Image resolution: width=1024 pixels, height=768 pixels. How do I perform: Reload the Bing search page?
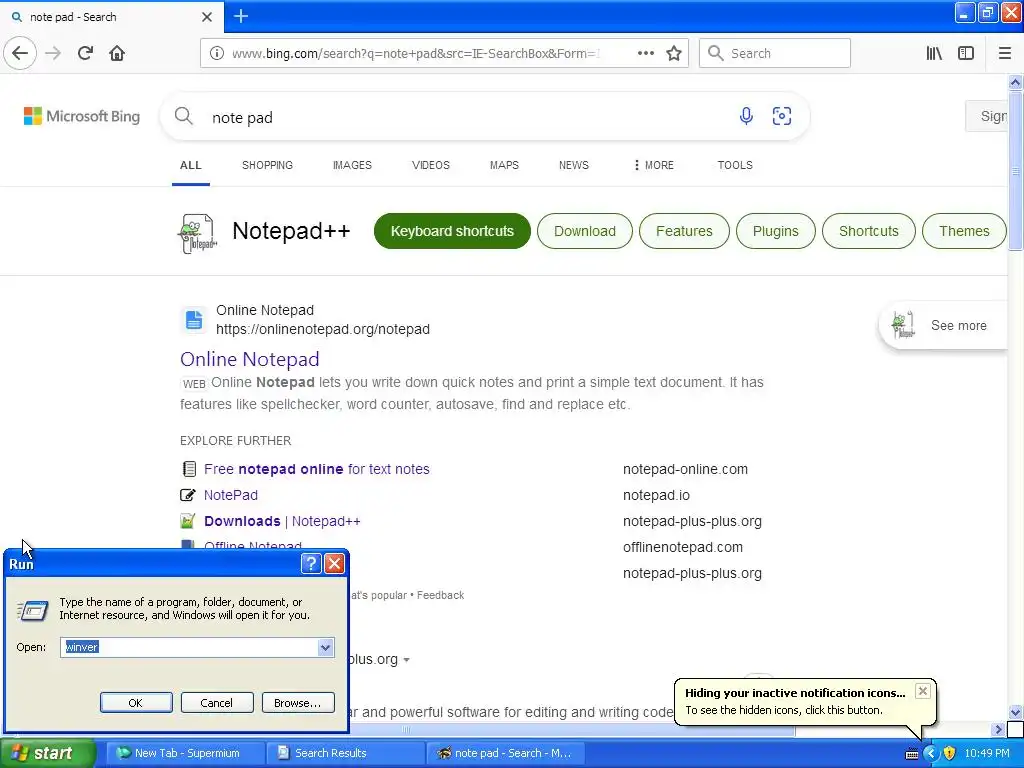coord(85,53)
